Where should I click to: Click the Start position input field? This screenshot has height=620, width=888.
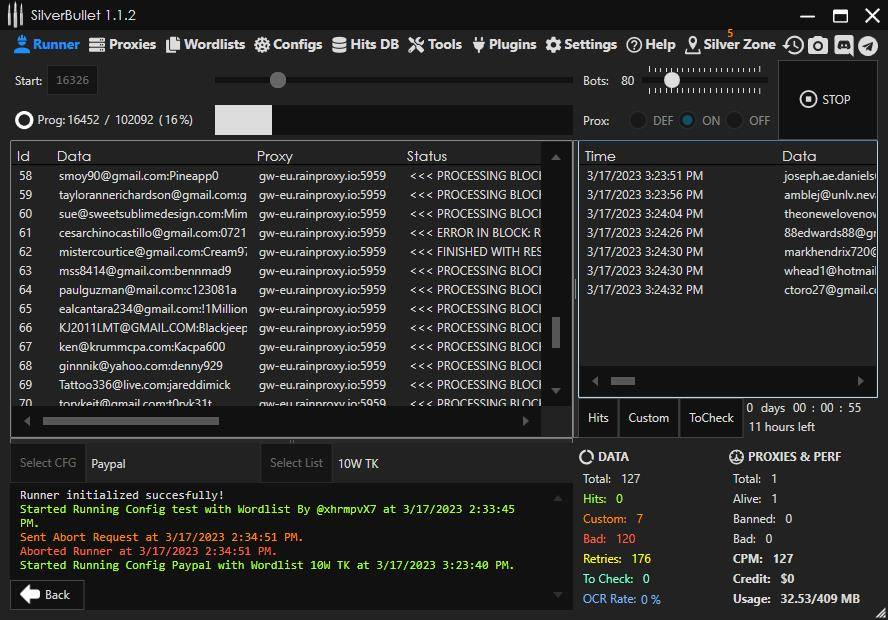pyautogui.click(x=72, y=80)
